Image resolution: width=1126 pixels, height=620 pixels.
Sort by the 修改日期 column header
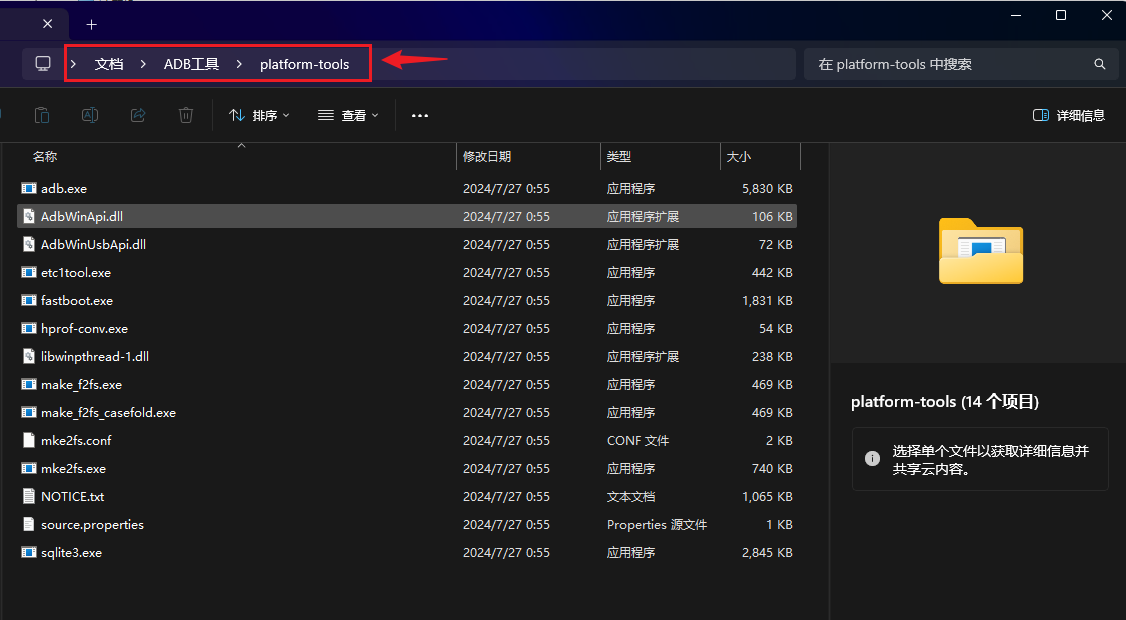(487, 157)
